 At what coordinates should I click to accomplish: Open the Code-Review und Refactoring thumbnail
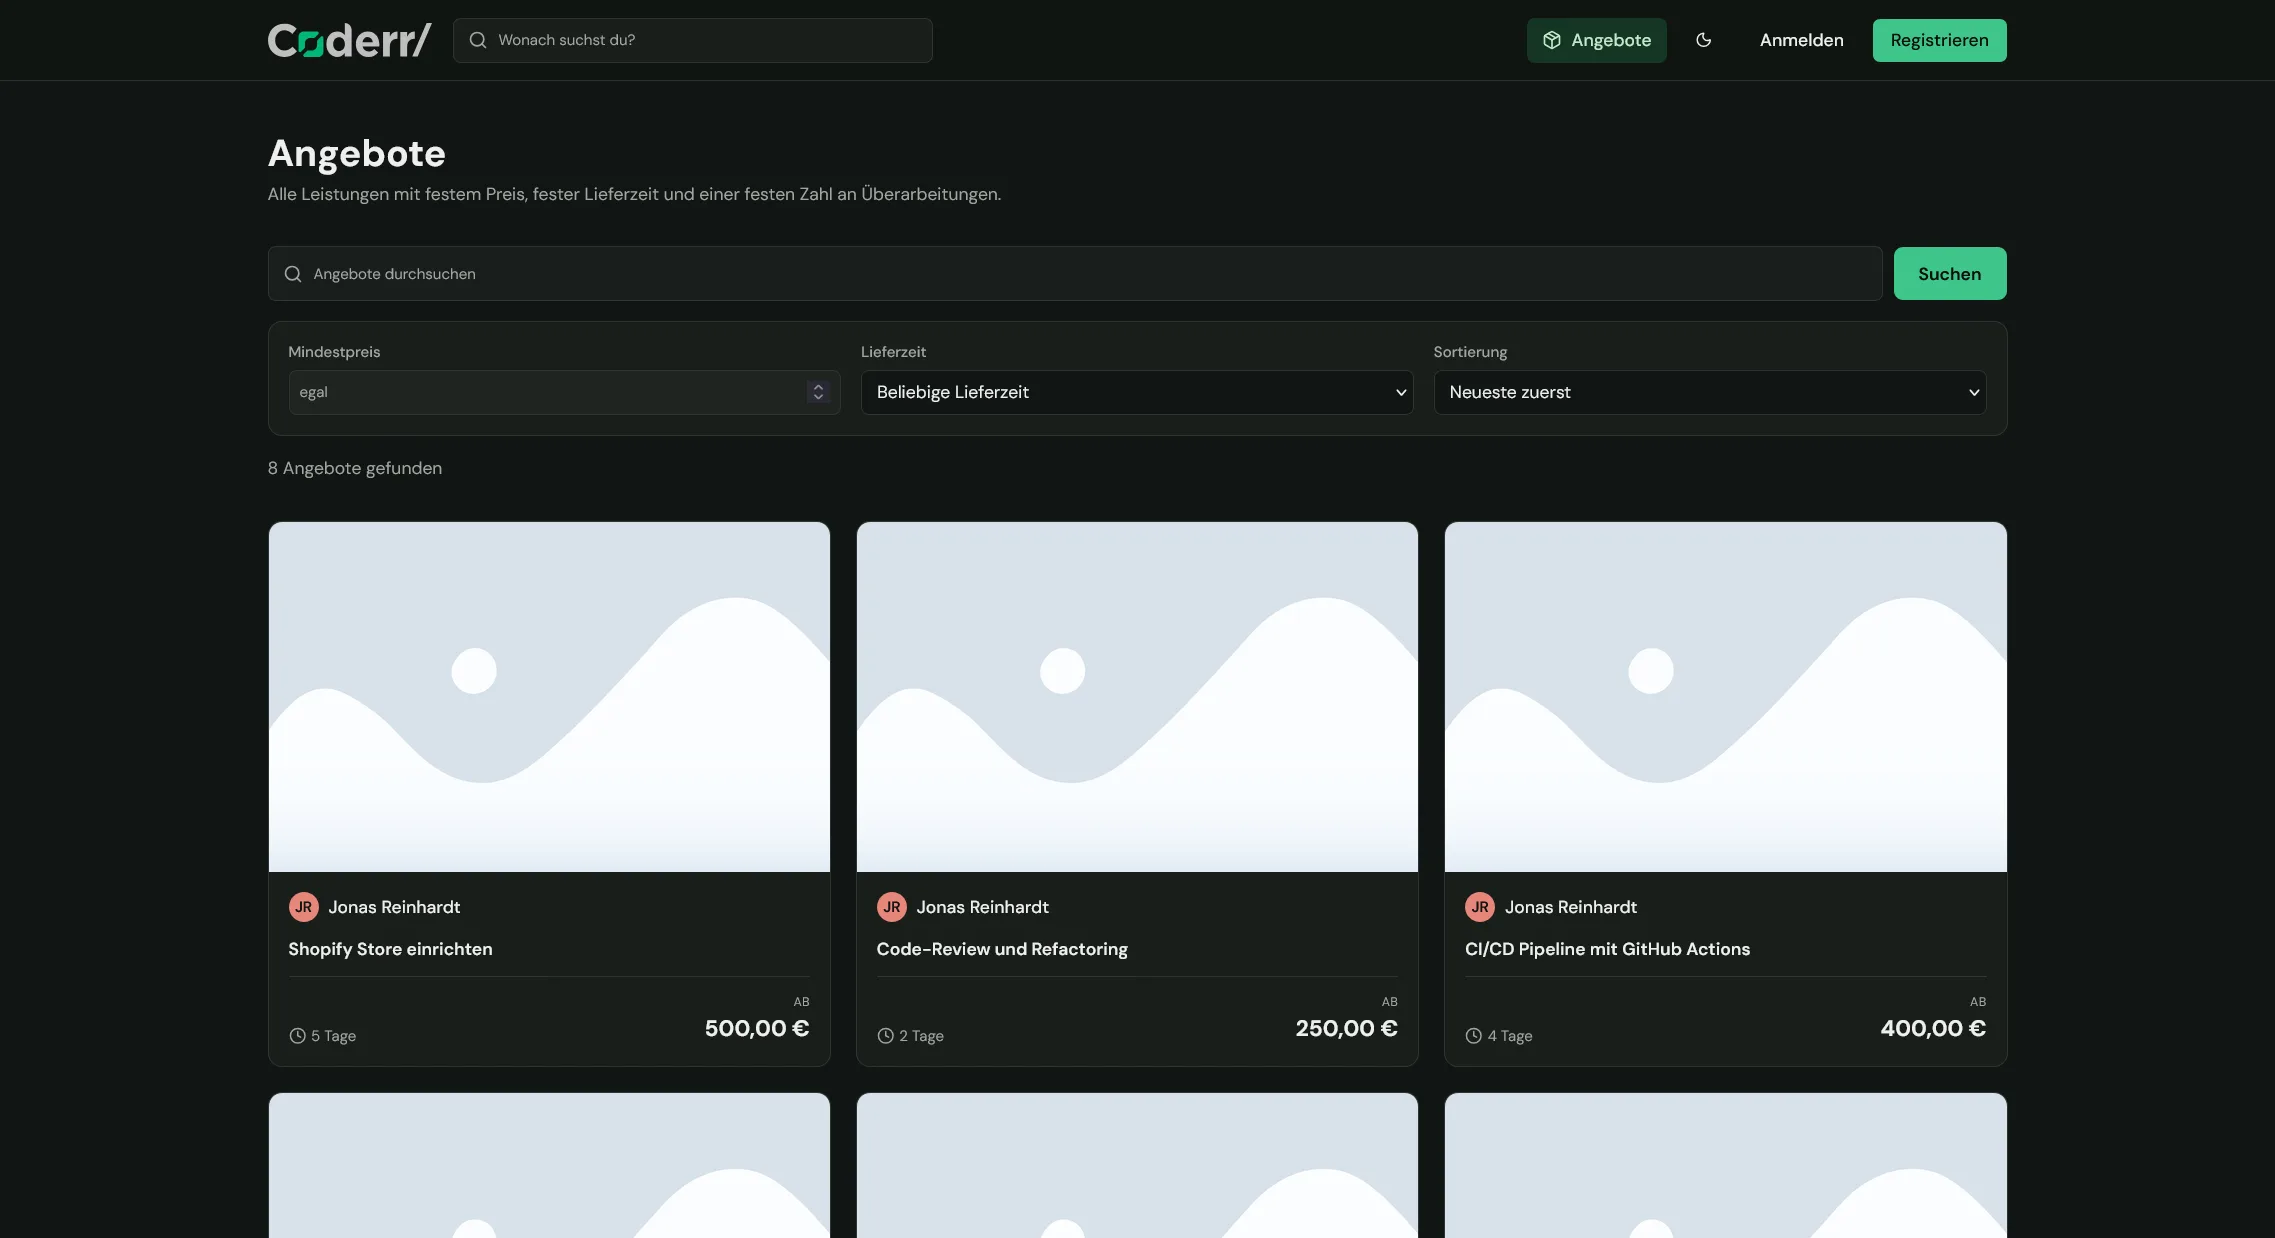pos(1137,697)
